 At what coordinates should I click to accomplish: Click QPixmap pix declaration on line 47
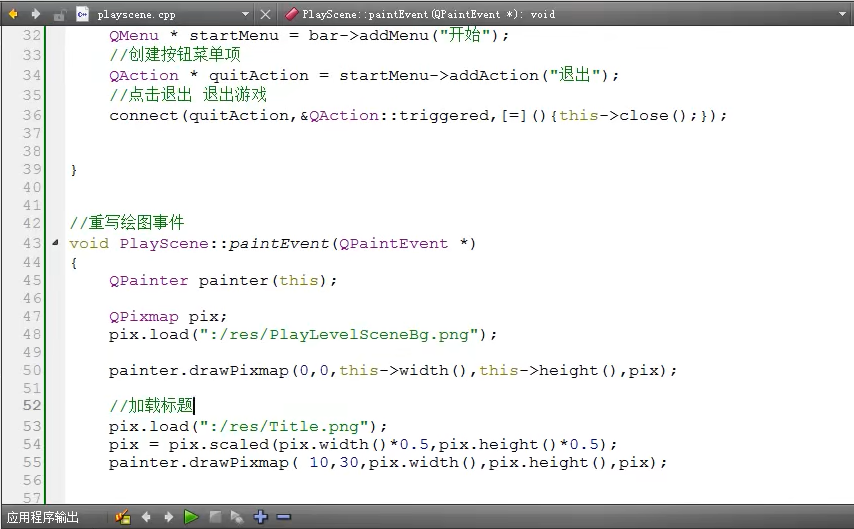coord(168,317)
